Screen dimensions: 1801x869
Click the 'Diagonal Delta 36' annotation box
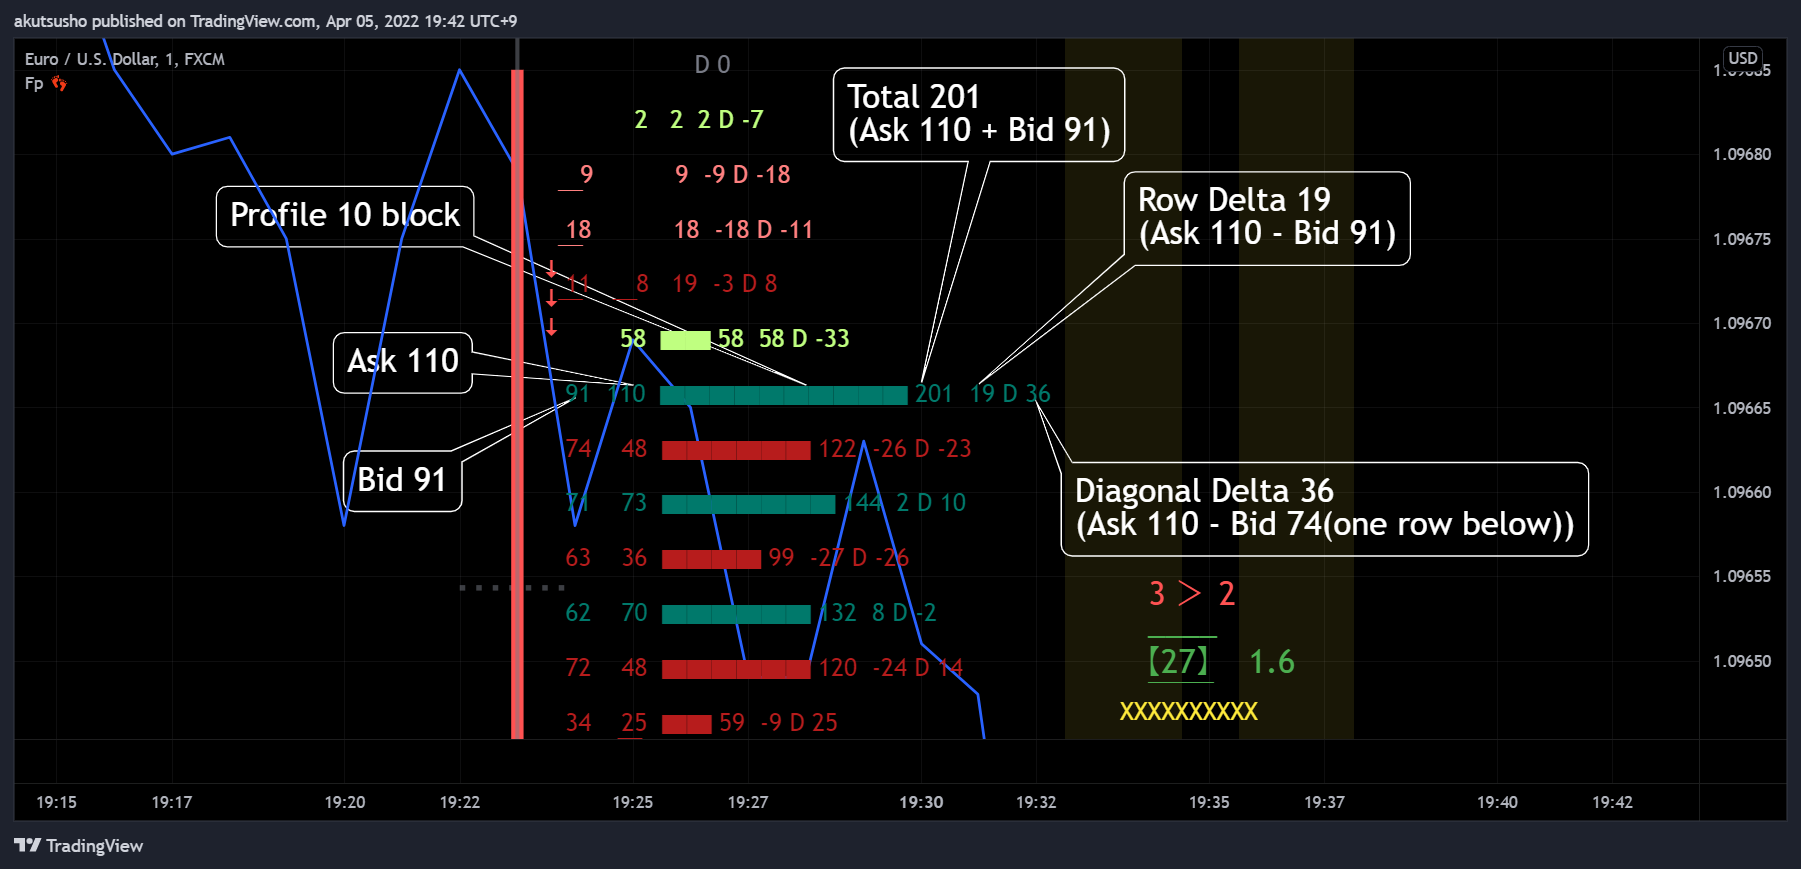pyautogui.click(x=1325, y=508)
